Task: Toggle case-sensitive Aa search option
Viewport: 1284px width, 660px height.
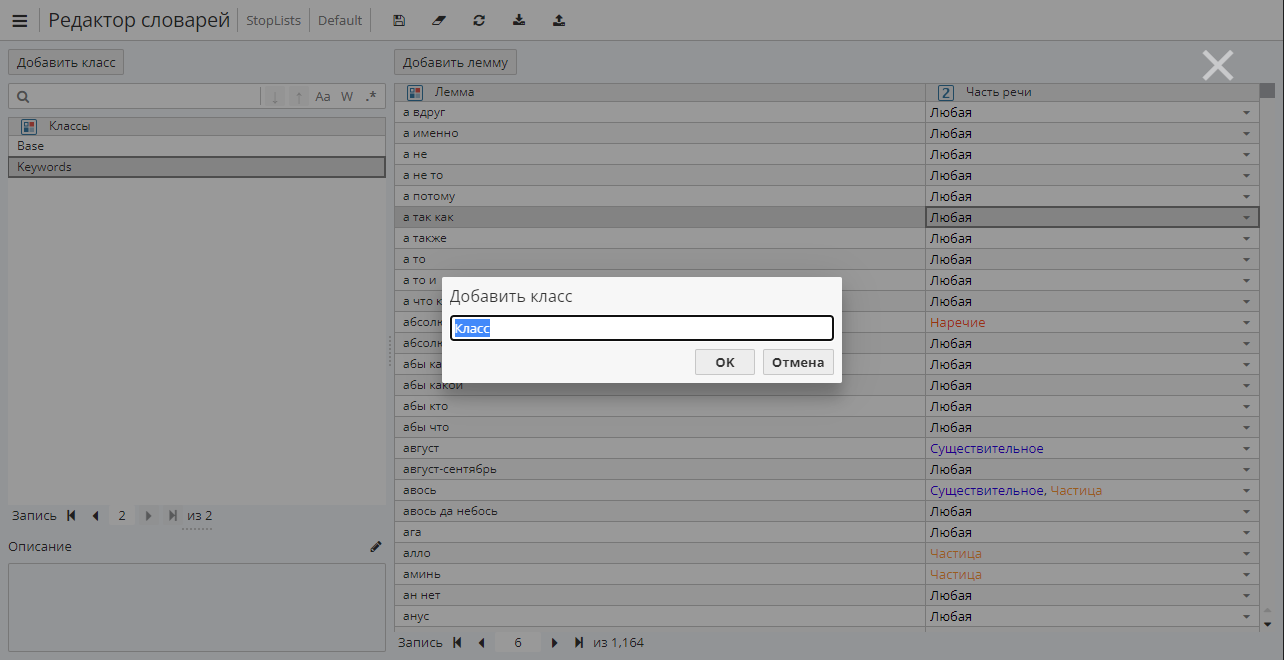Action: coord(323,97)
